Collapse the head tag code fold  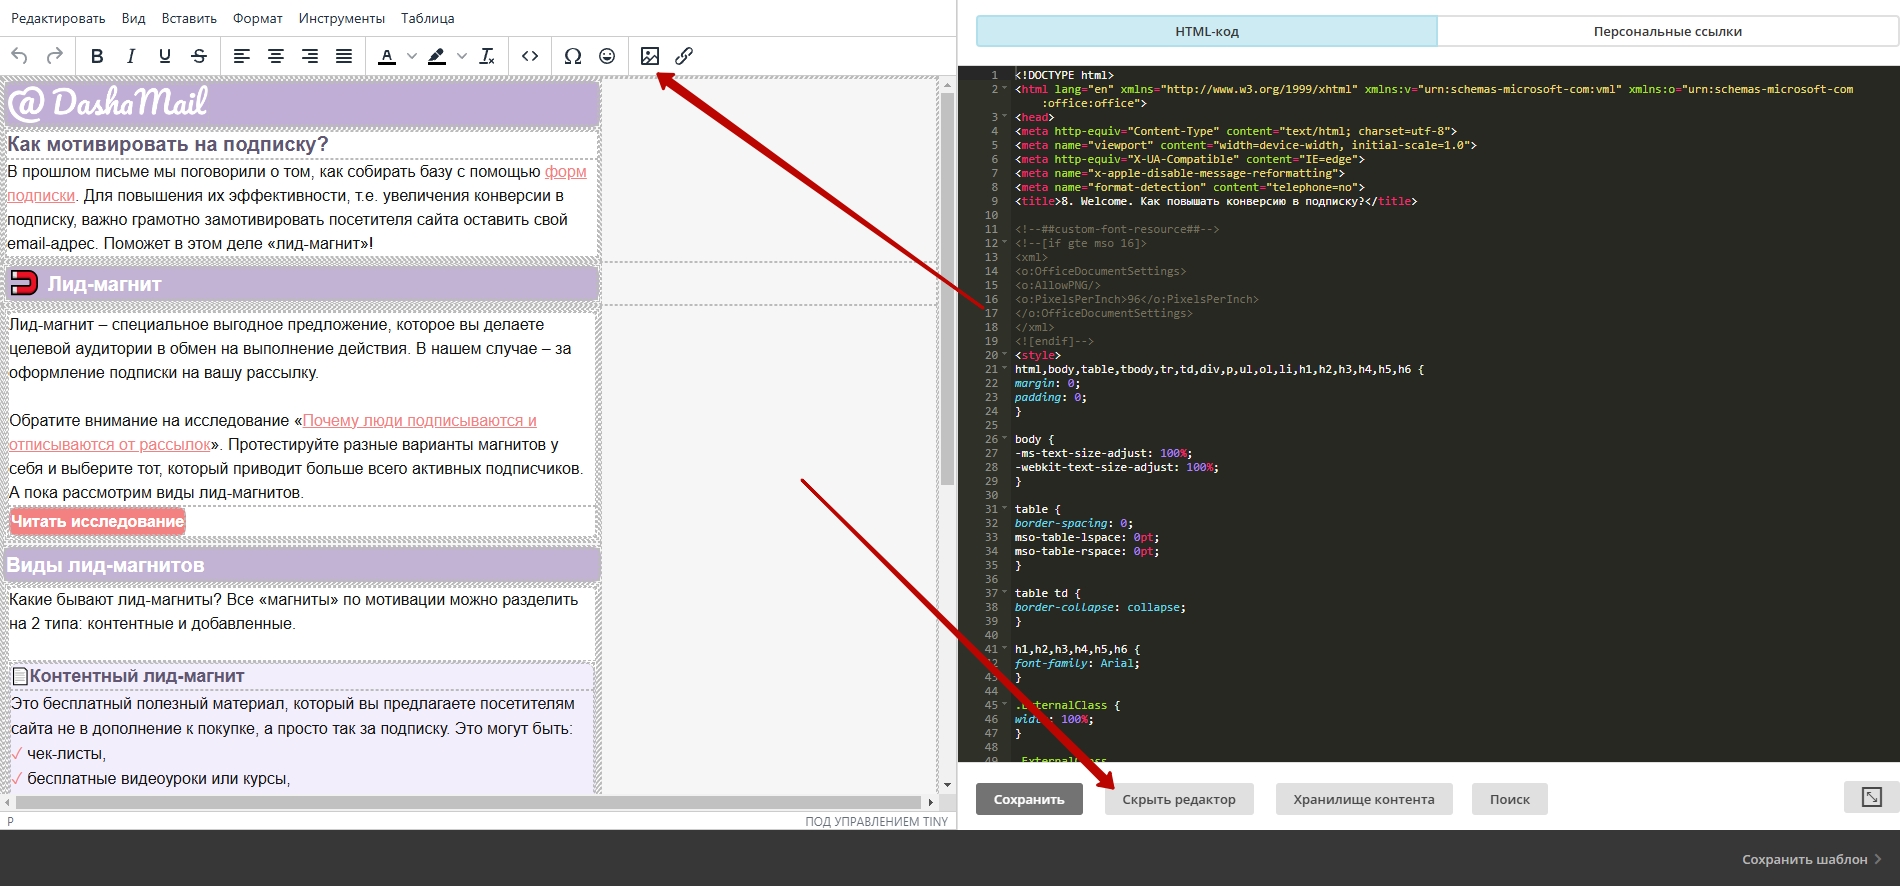(1005, 117)
